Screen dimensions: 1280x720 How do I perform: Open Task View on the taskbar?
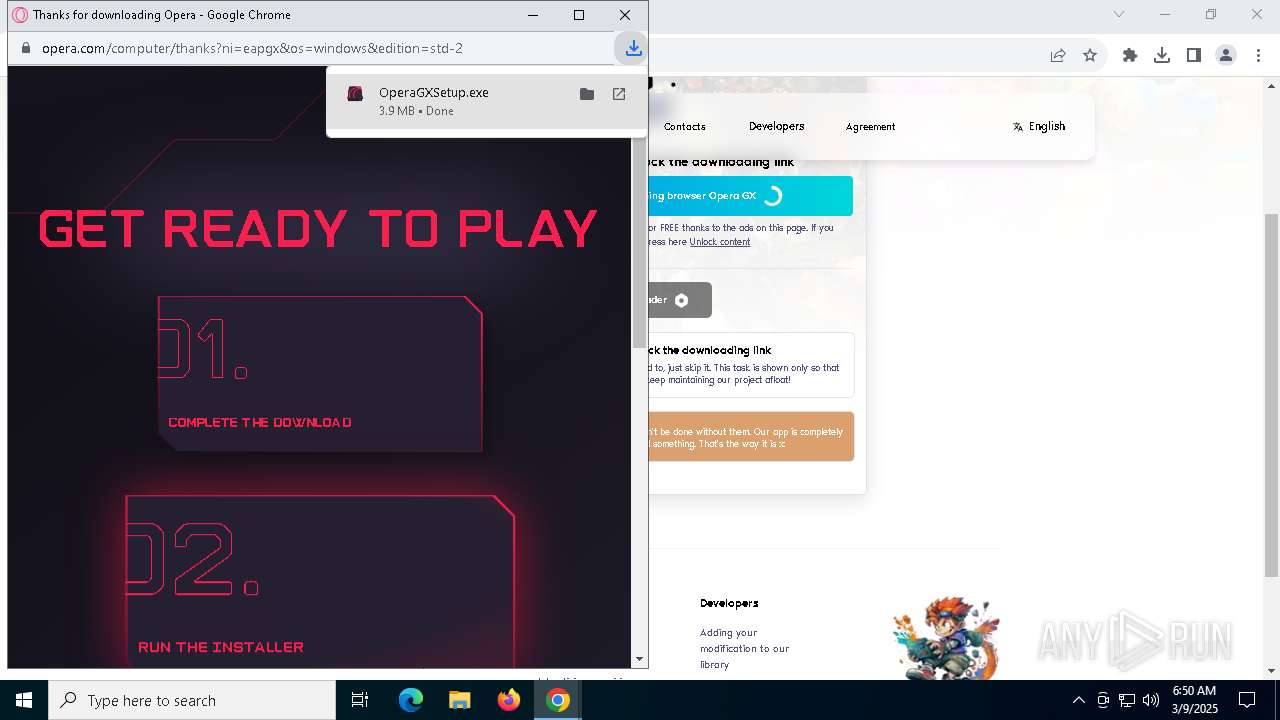click(360, 700)
